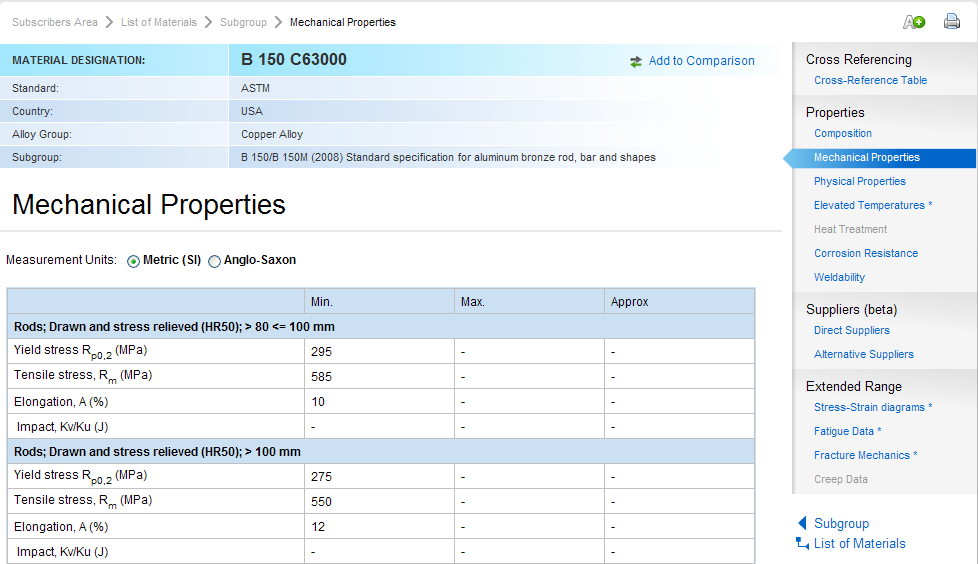Click the printer icon
Screen dimensions: 978x564
pos(951,22)
